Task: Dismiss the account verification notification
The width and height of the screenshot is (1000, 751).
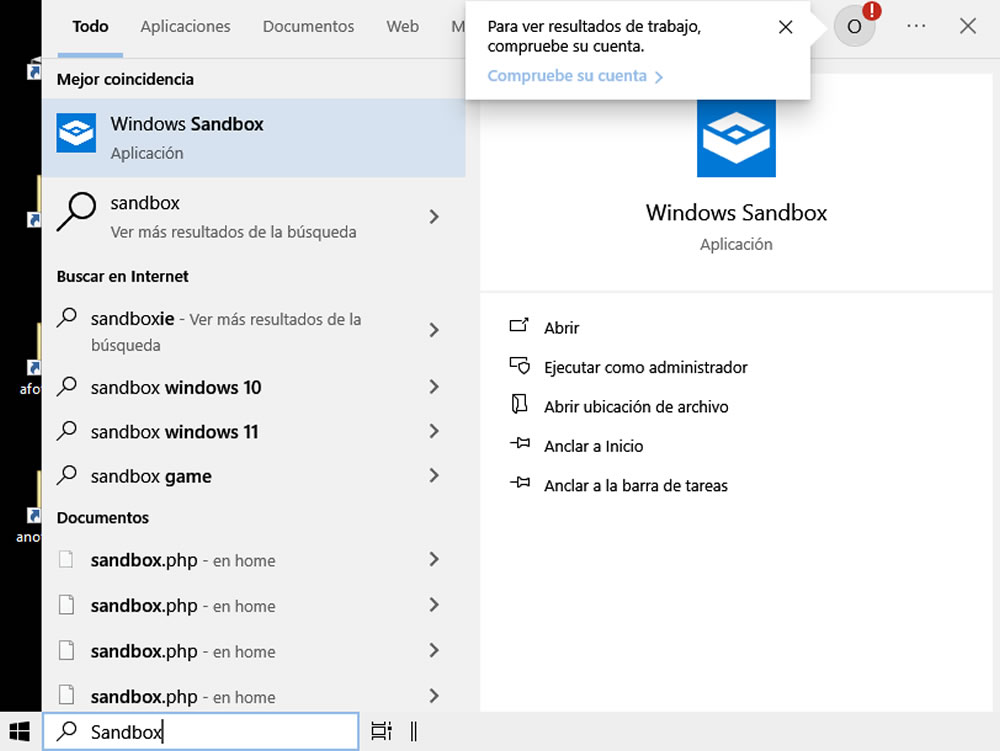Action: tap(786, 27)
